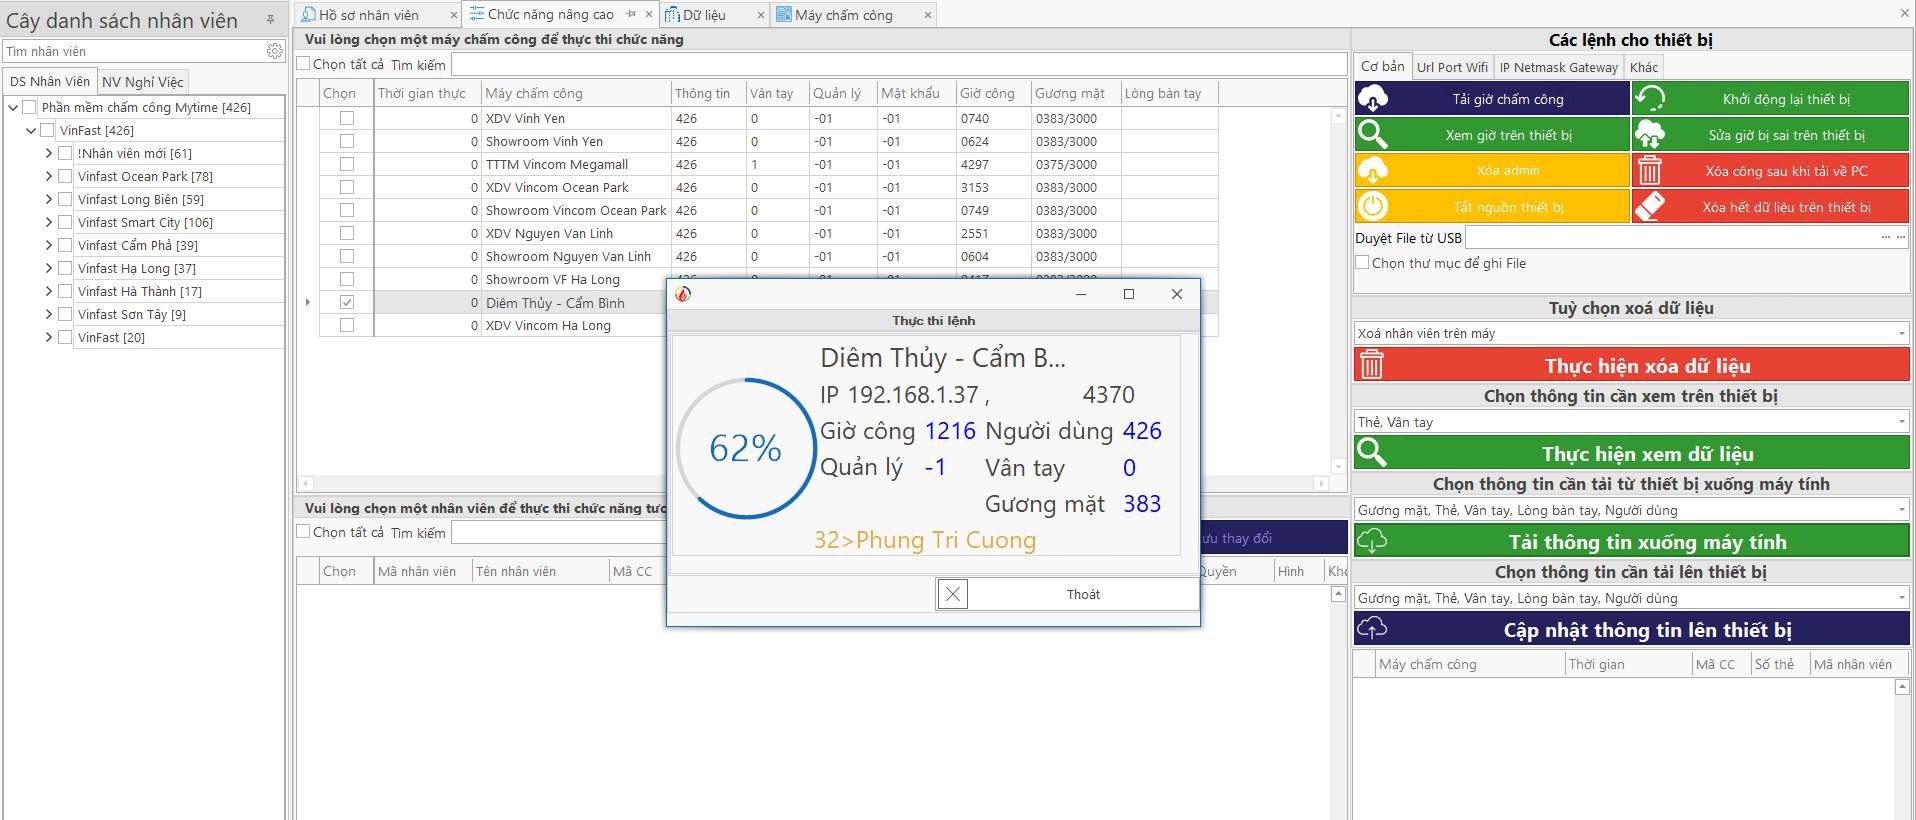The image size is (1916, 820).
Task: Tick the Vinfast Ocean Park tree checkbox
Action: (65, 176)
